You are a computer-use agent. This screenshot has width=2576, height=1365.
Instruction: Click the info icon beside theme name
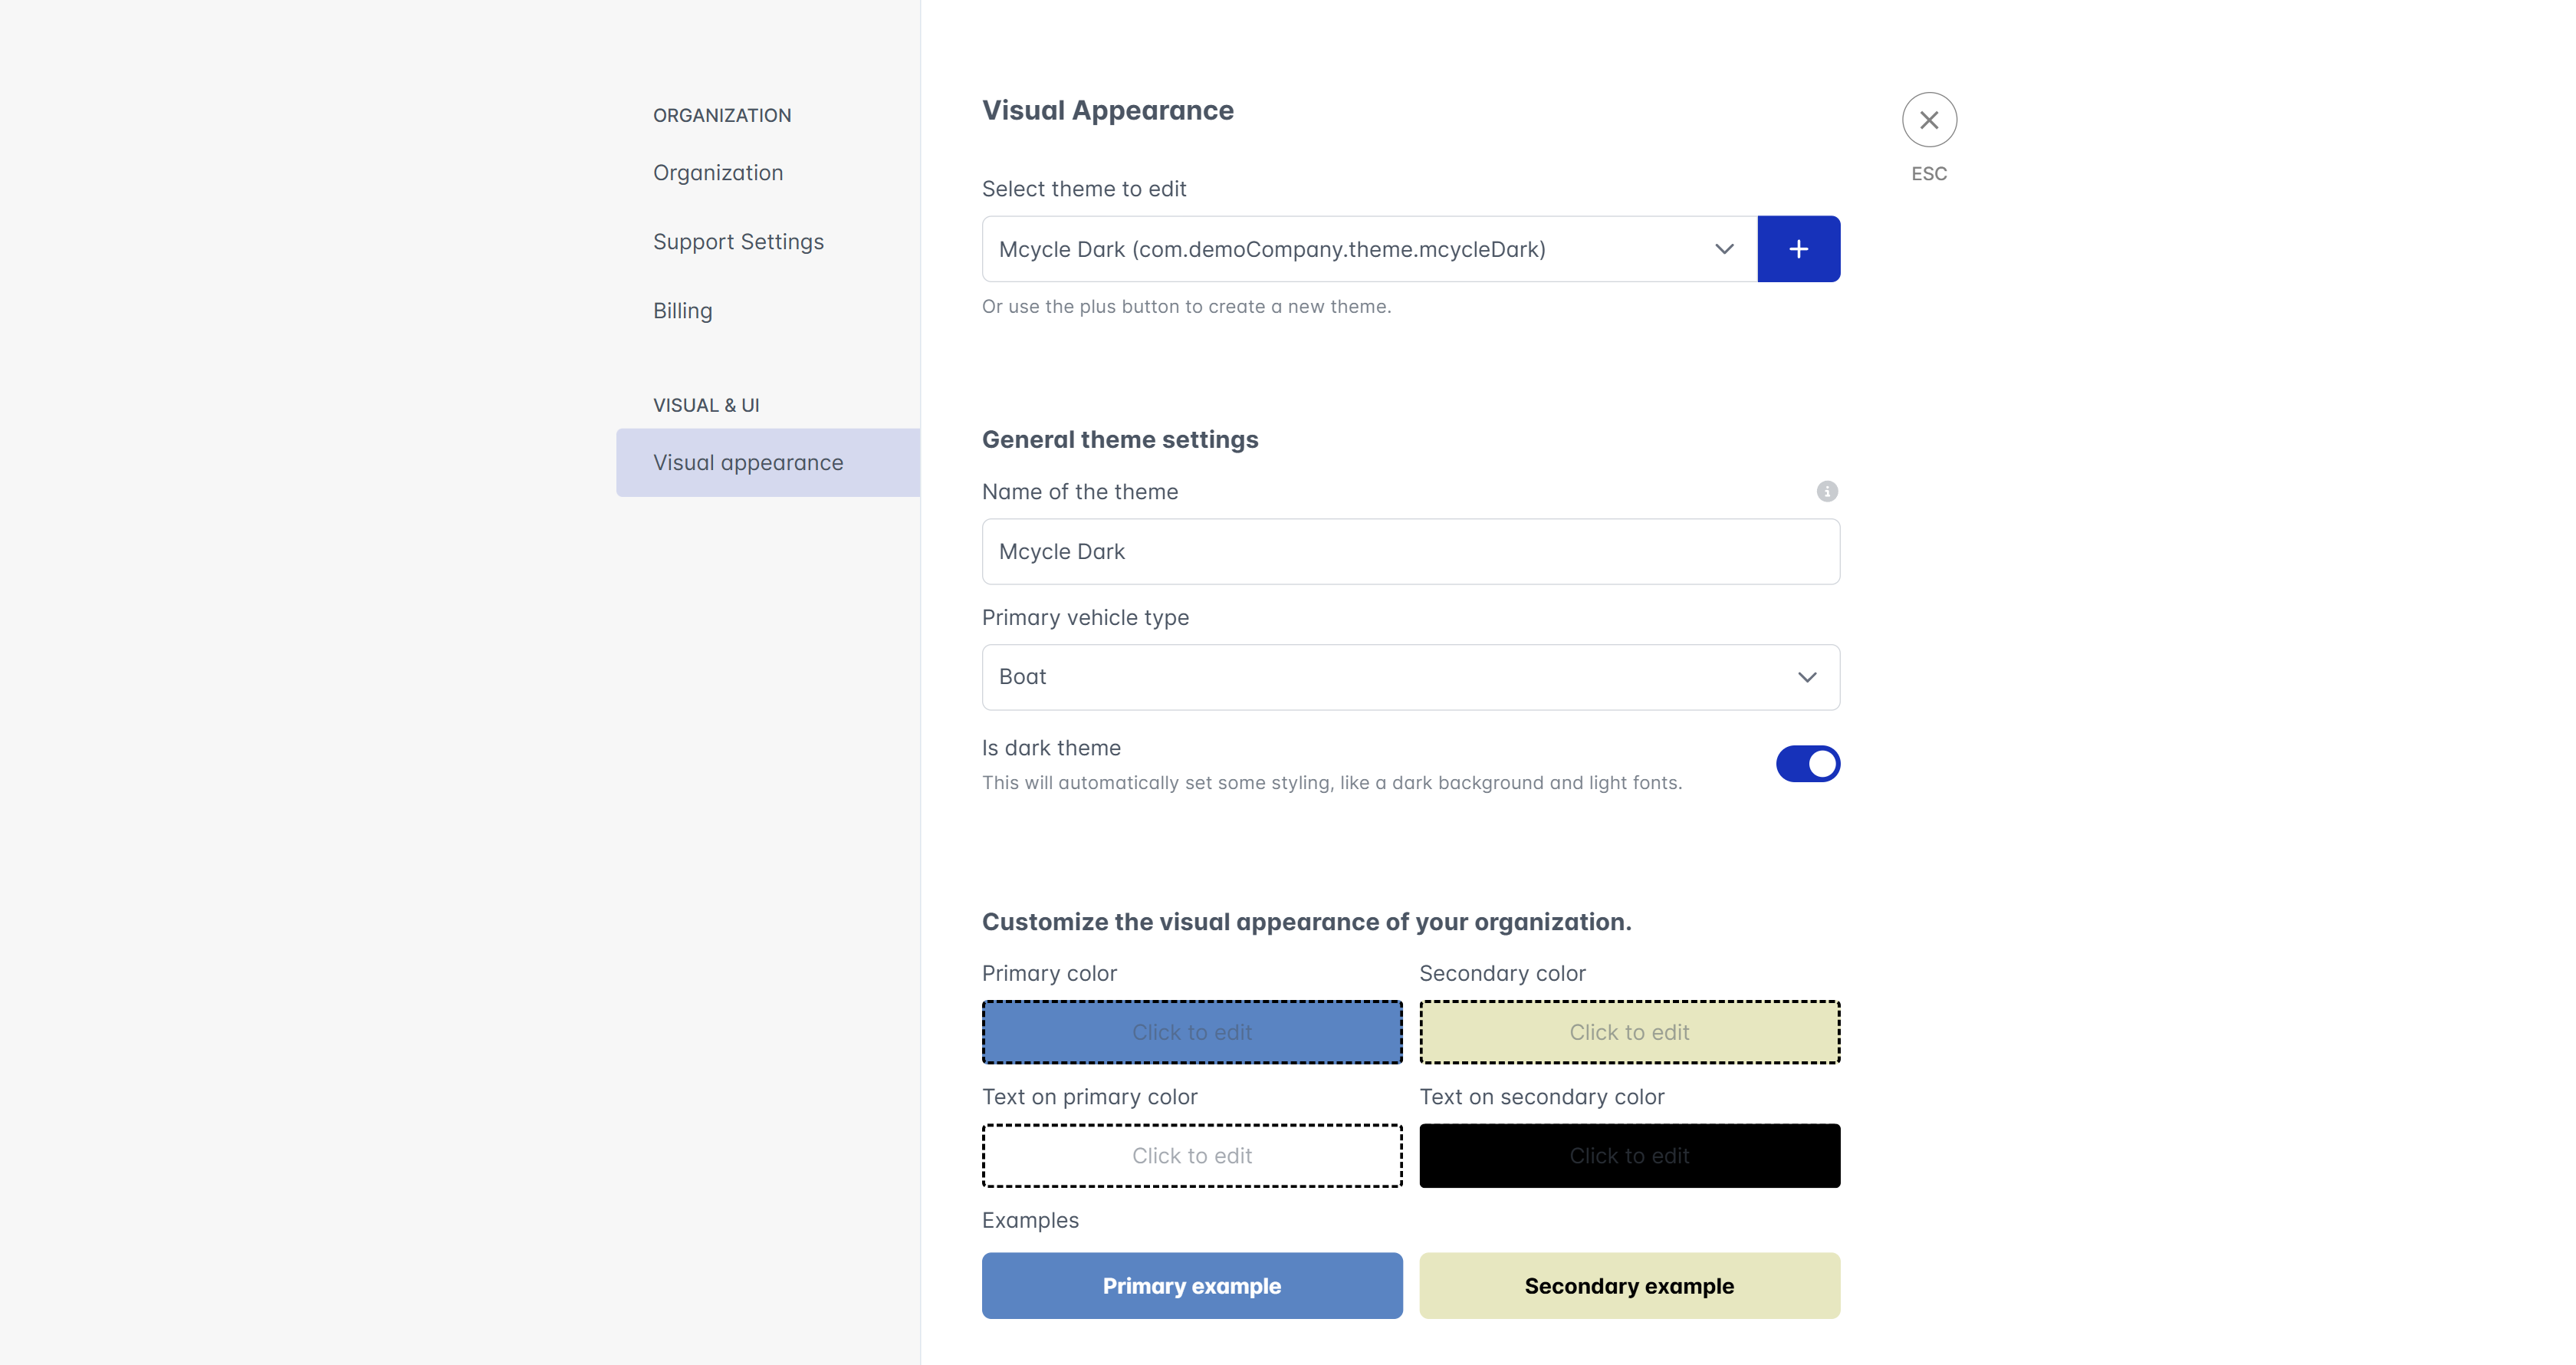coord(1826,491)
